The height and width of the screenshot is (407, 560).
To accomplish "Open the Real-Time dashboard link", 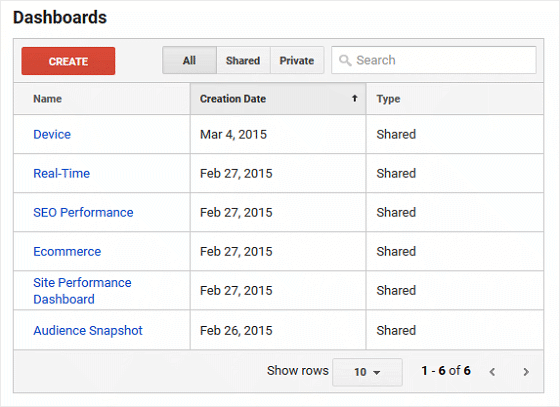I will 61,174.
